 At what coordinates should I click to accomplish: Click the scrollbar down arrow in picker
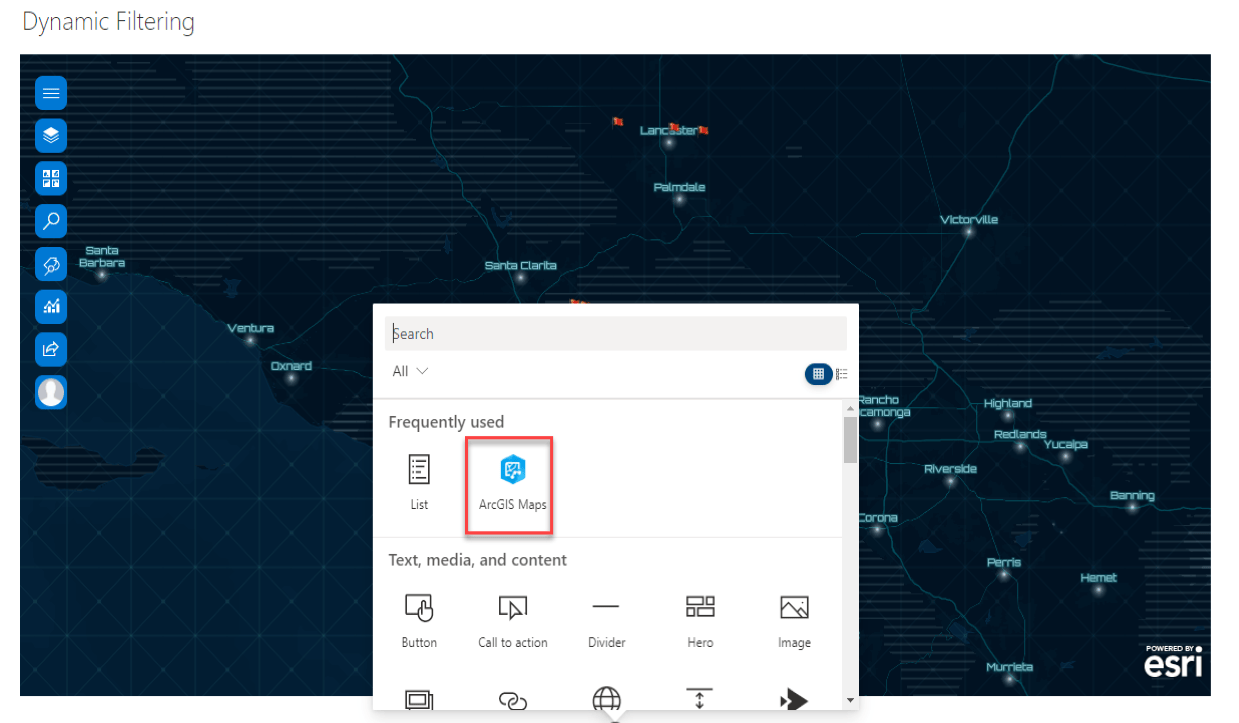(x=851, y=700)
